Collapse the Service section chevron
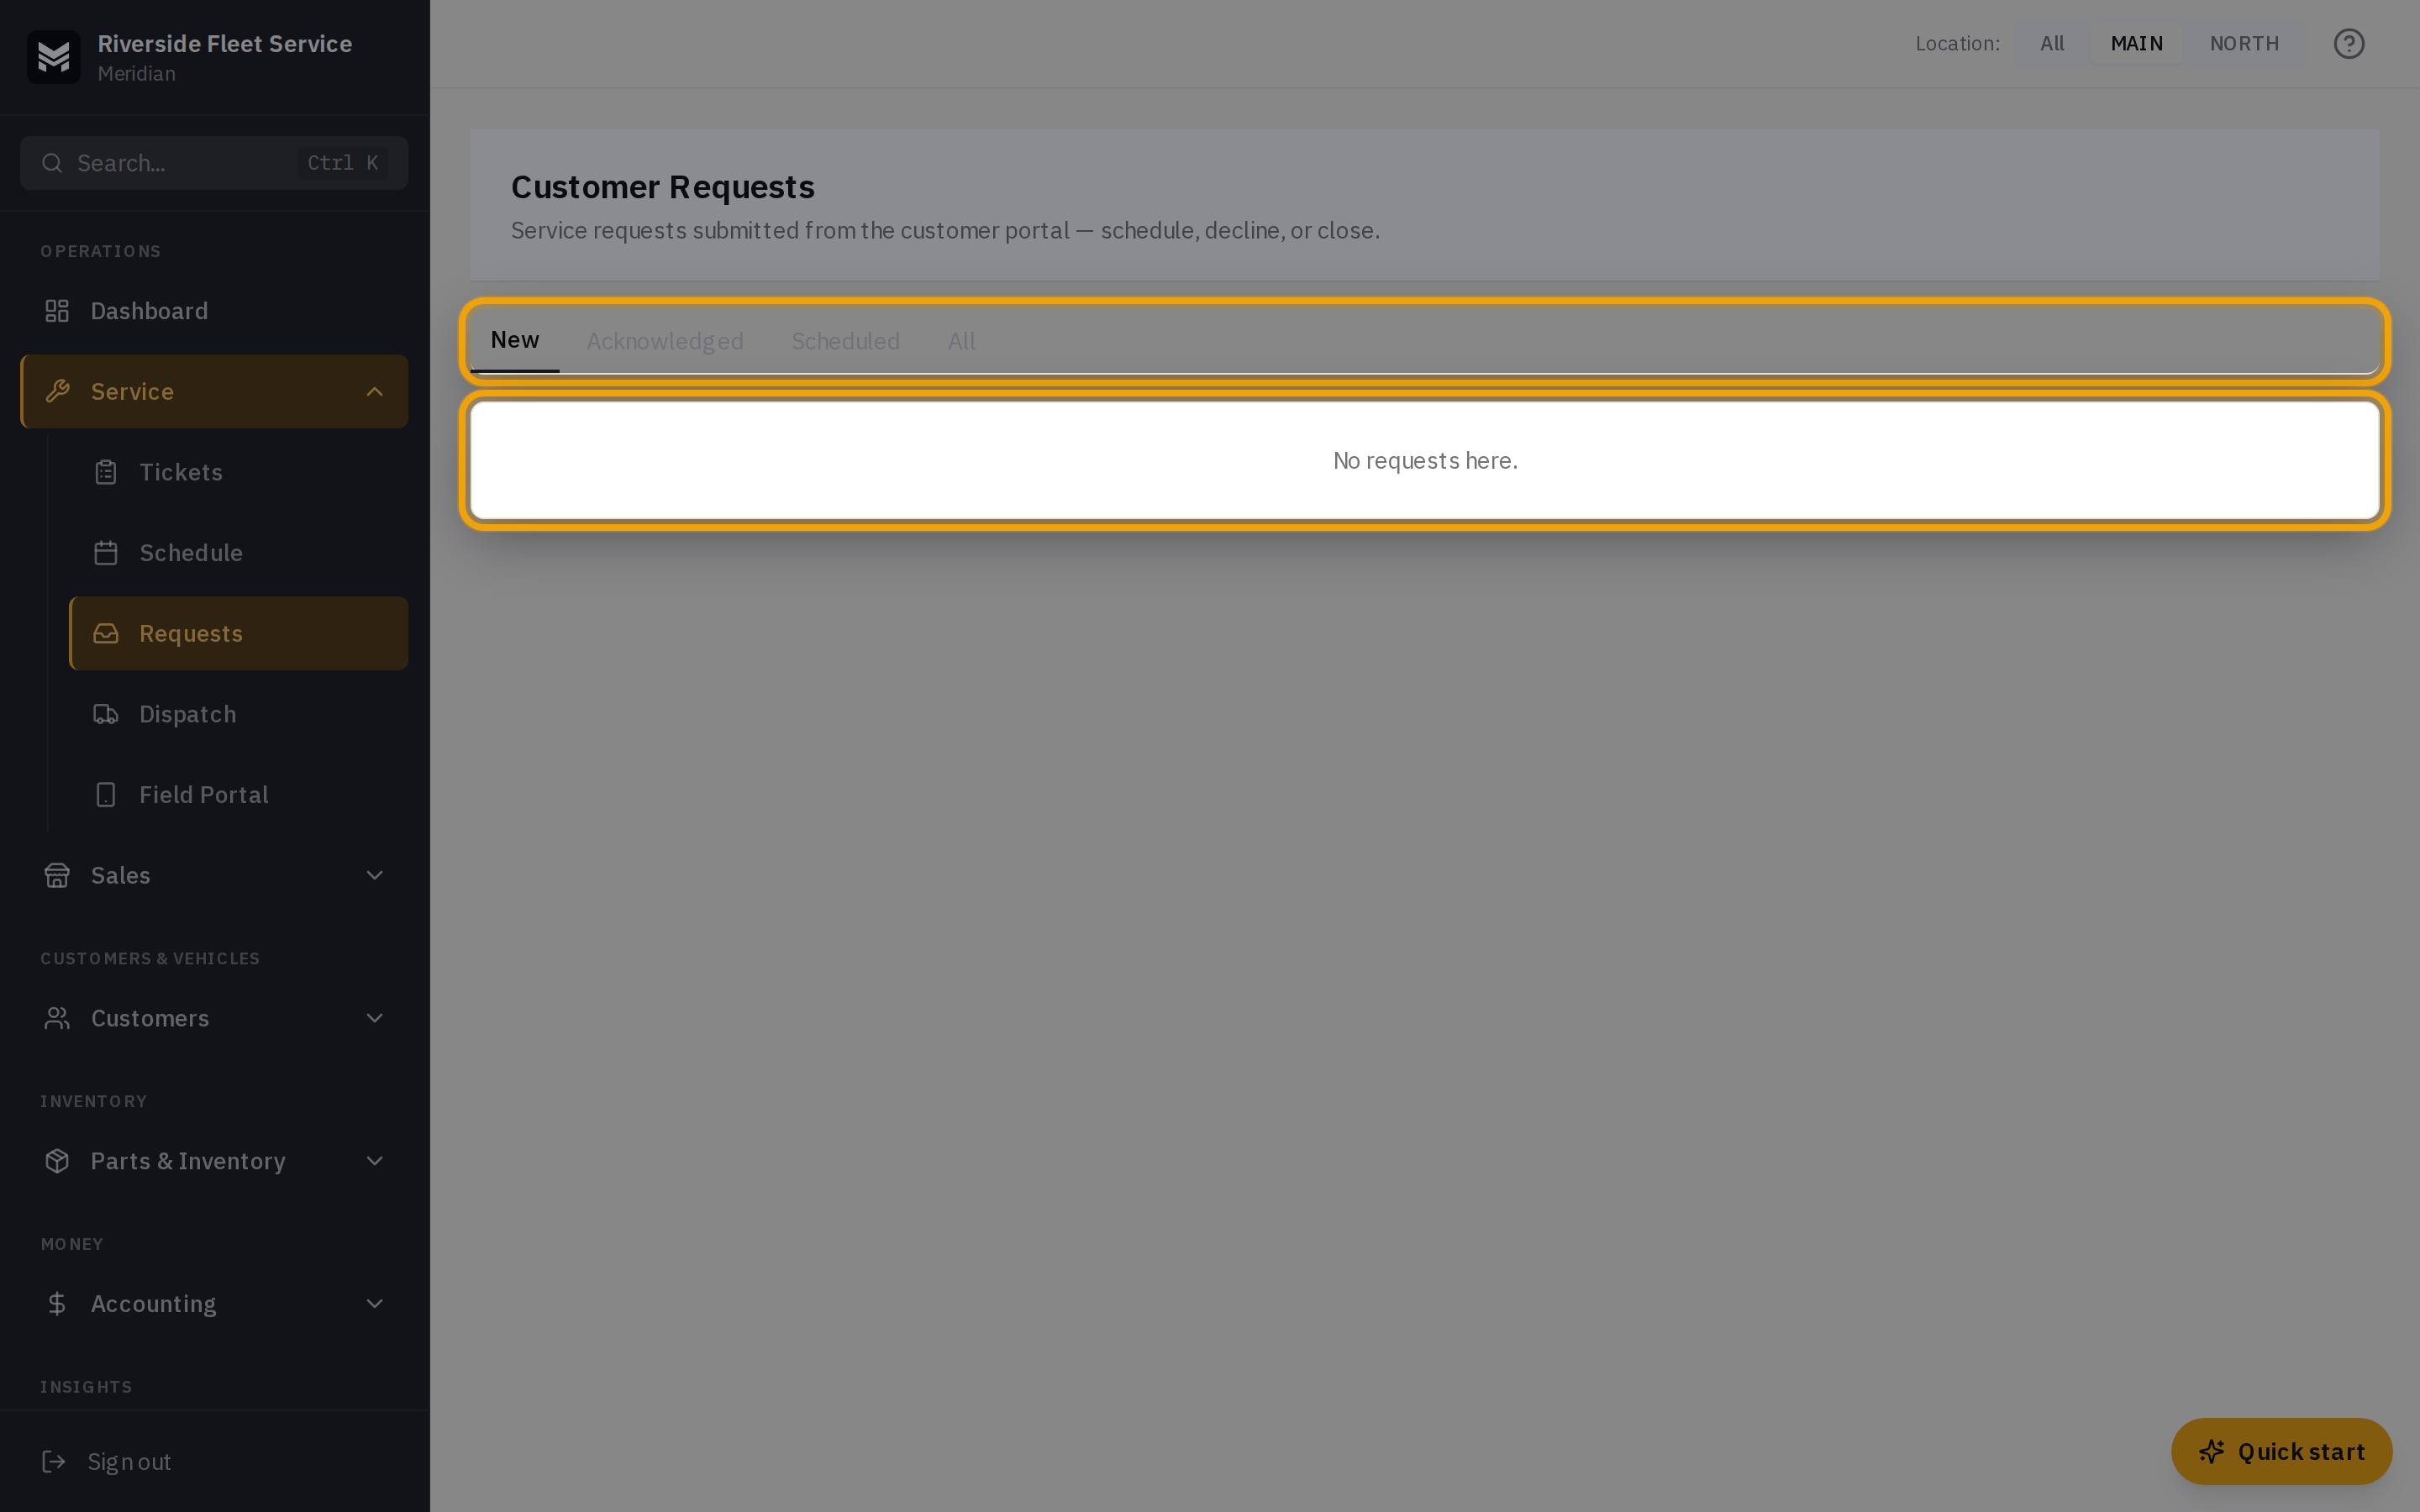Screen dimensions: 2420x1512 click(x=375, y=391)
